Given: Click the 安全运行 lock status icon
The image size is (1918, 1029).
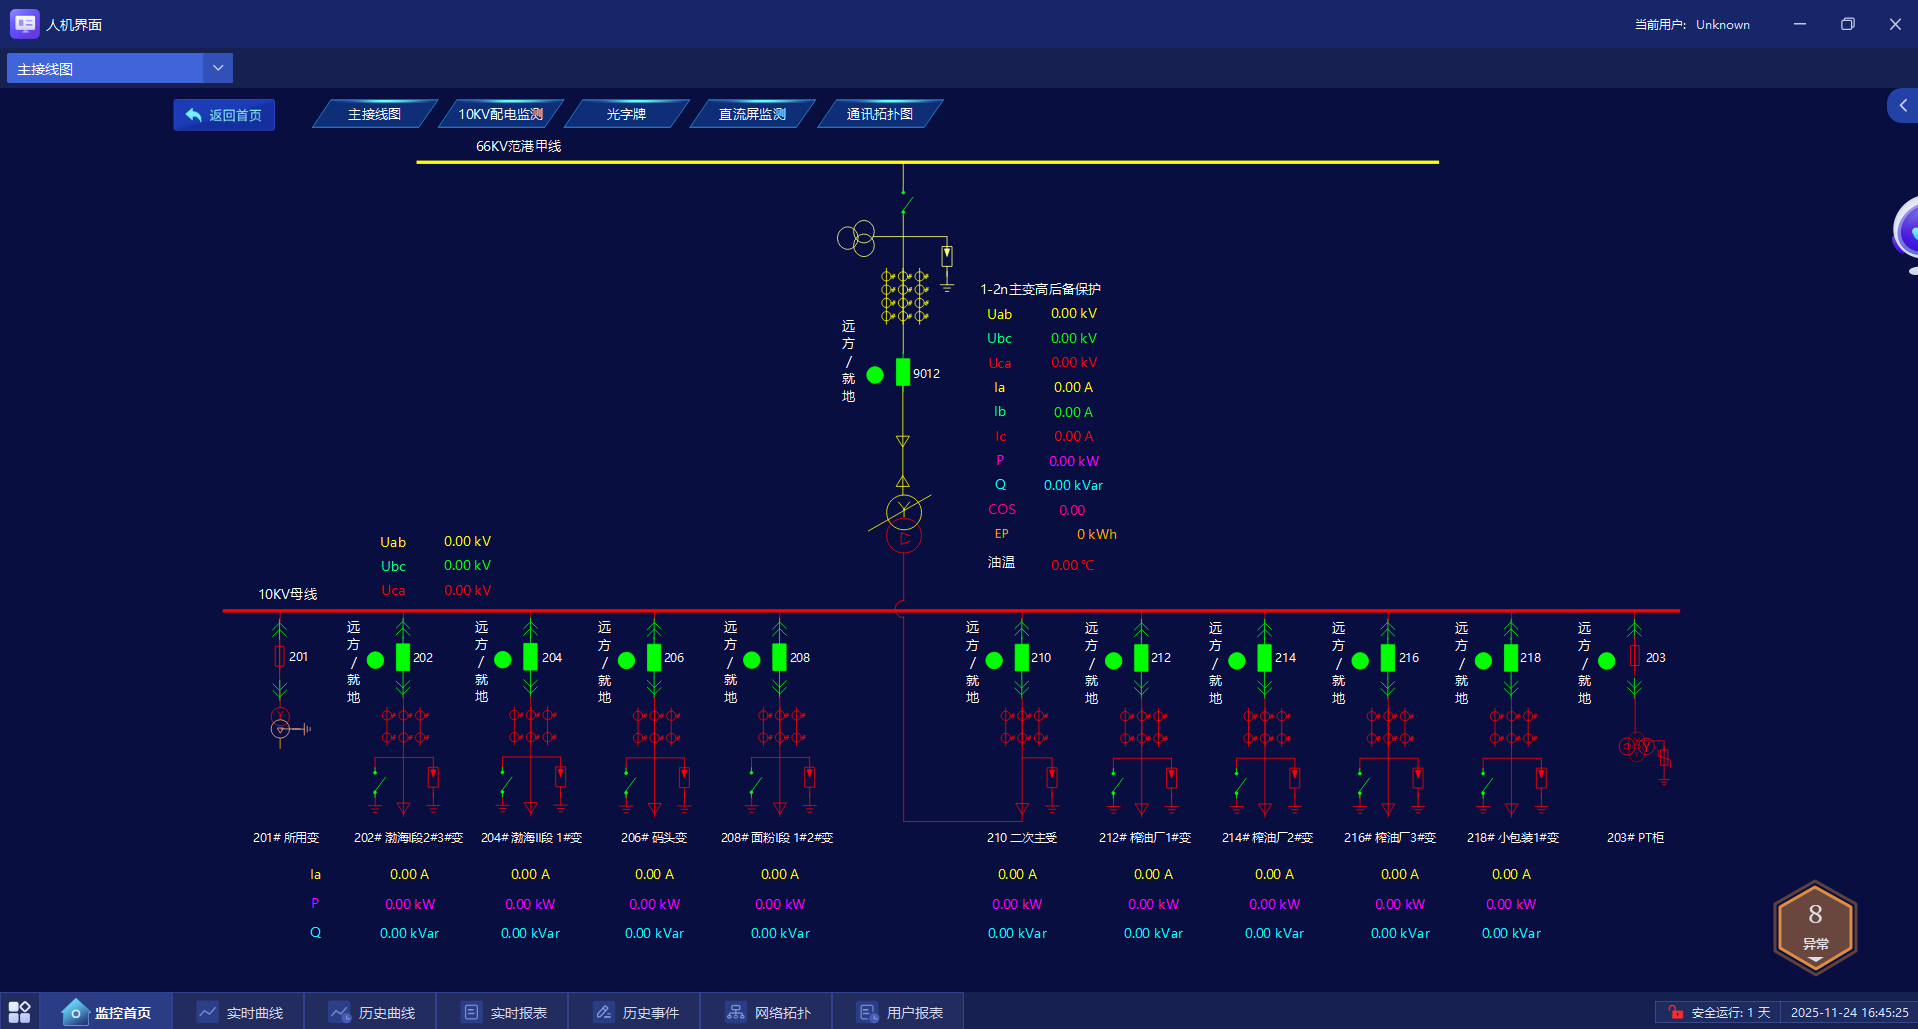Looking at the screenshot, I should [x=1675, y=1012].
